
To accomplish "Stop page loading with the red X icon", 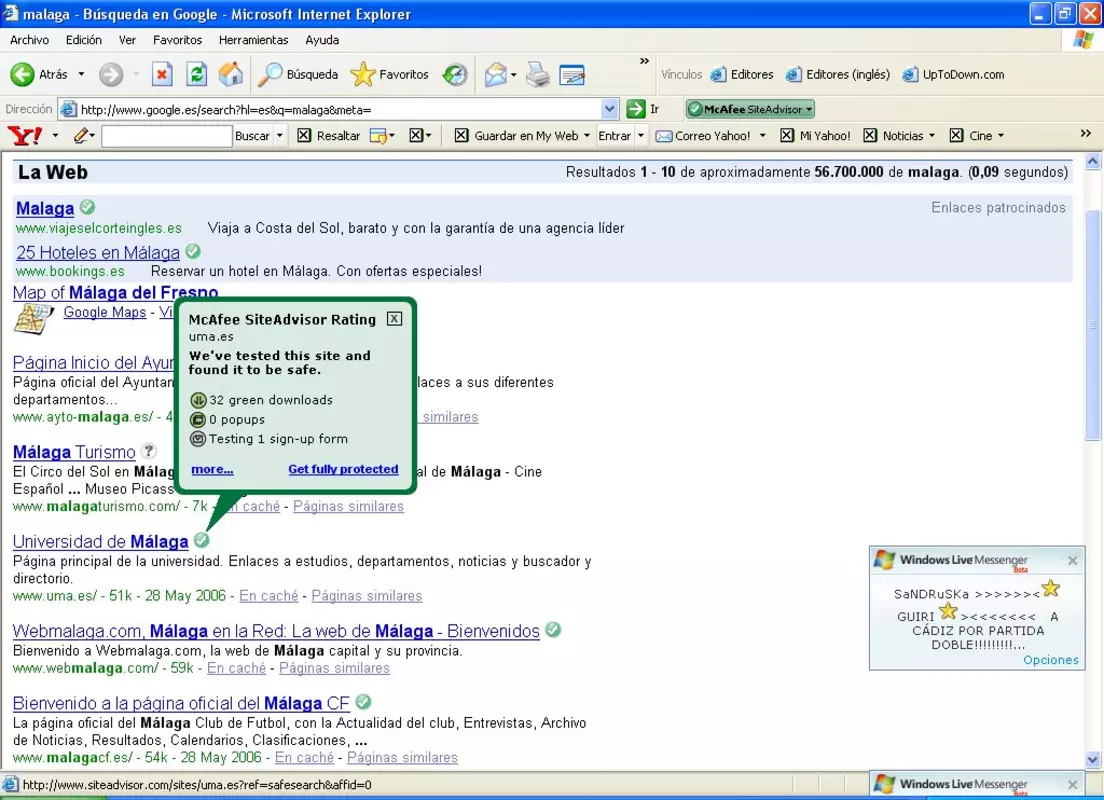I will click(162, 74).
